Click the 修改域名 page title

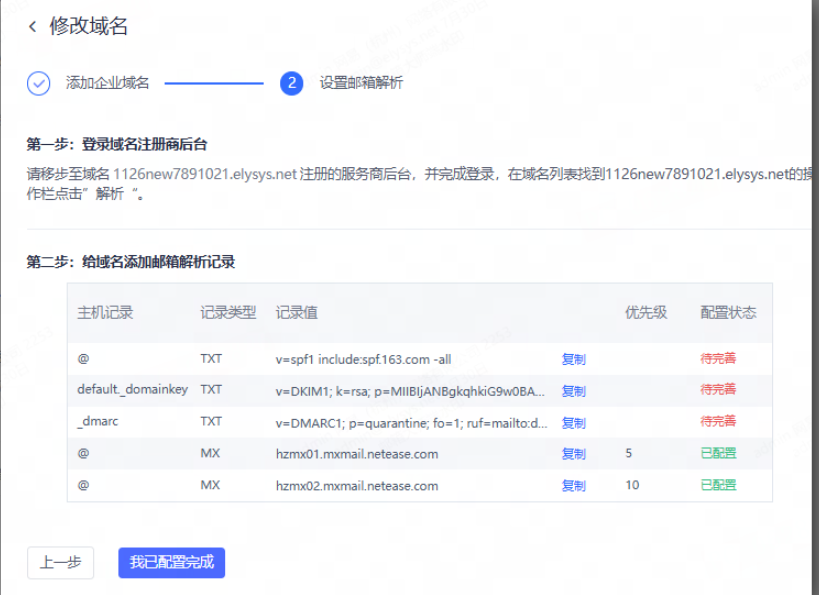pos(89,26)
